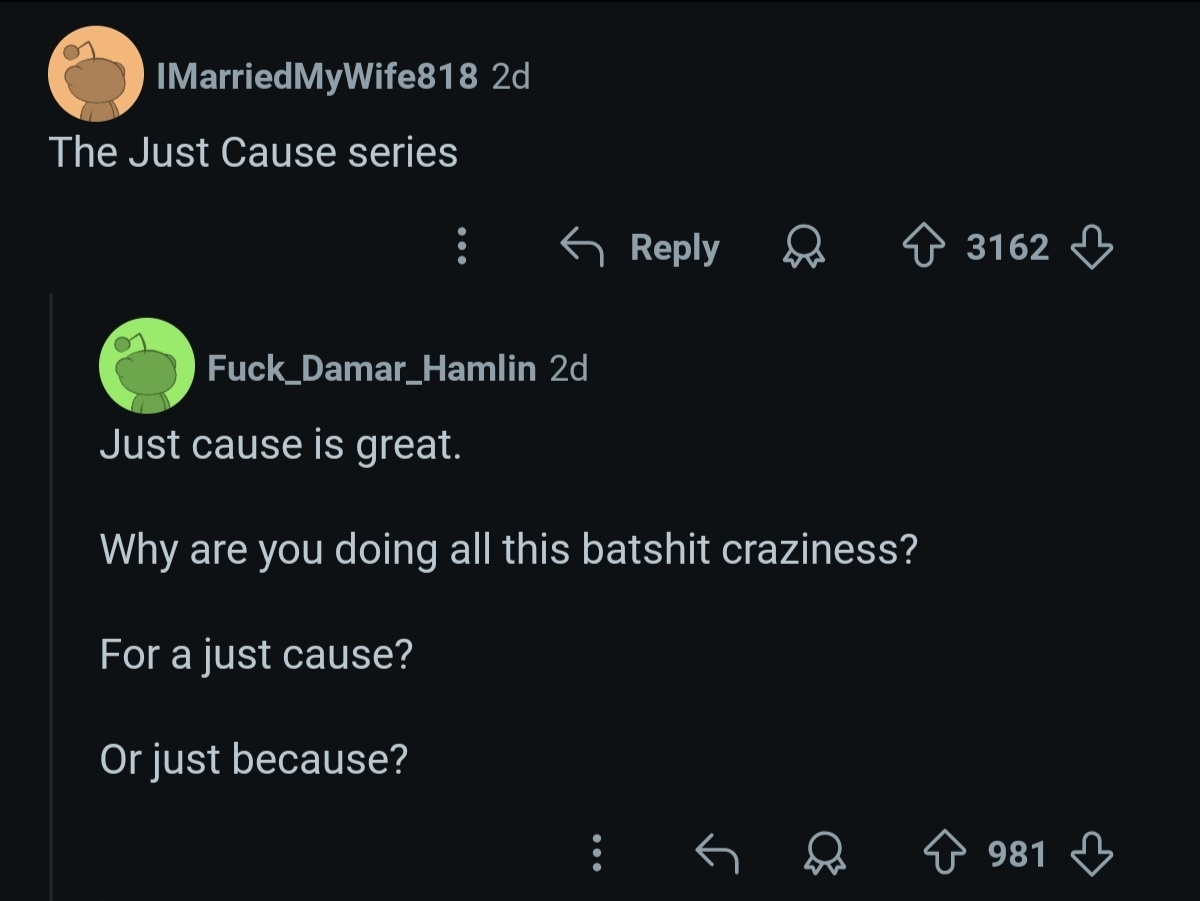Open the green avatar of Fuck_Damar_Hamlin
Viewport: 1200px width, 901px height.
[147, 366]
